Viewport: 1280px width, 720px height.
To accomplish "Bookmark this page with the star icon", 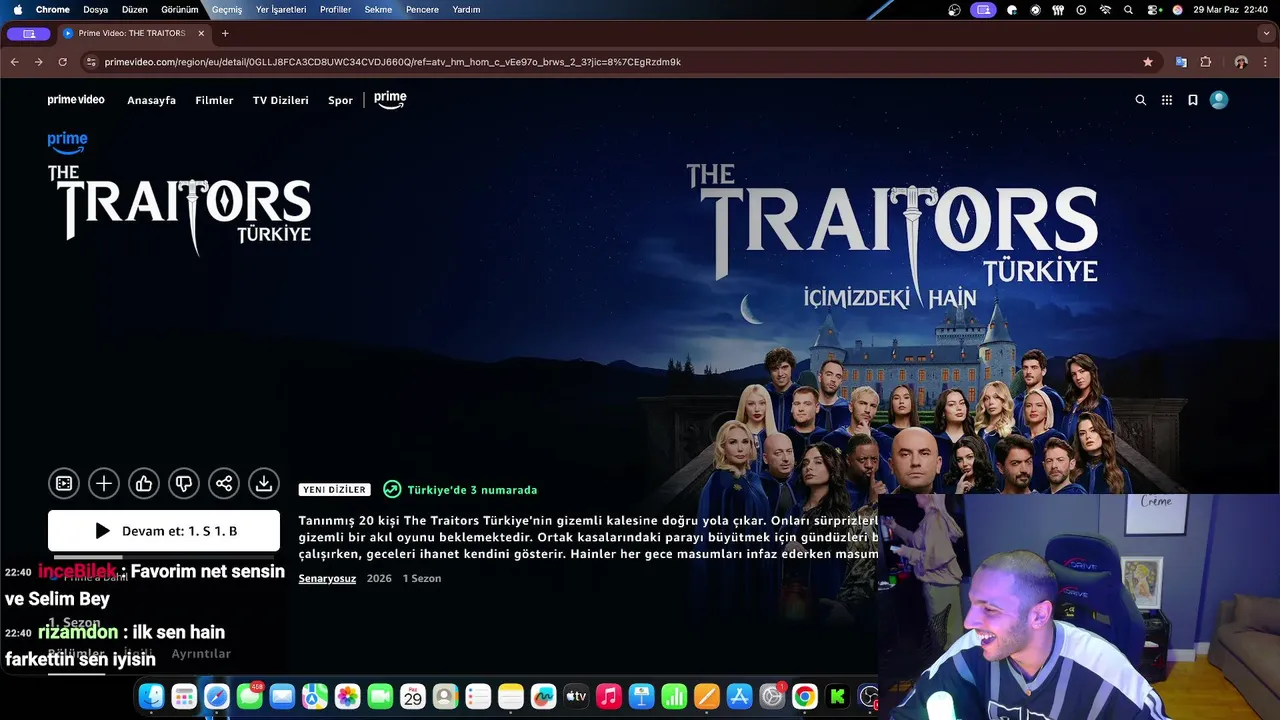I will [1148, 62].
